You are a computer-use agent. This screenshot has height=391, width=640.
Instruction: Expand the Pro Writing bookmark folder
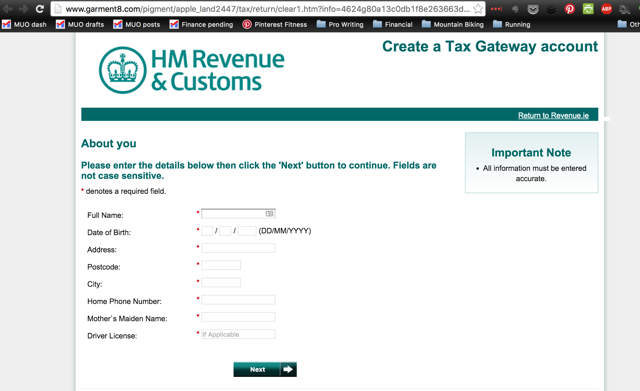point(340,24)
